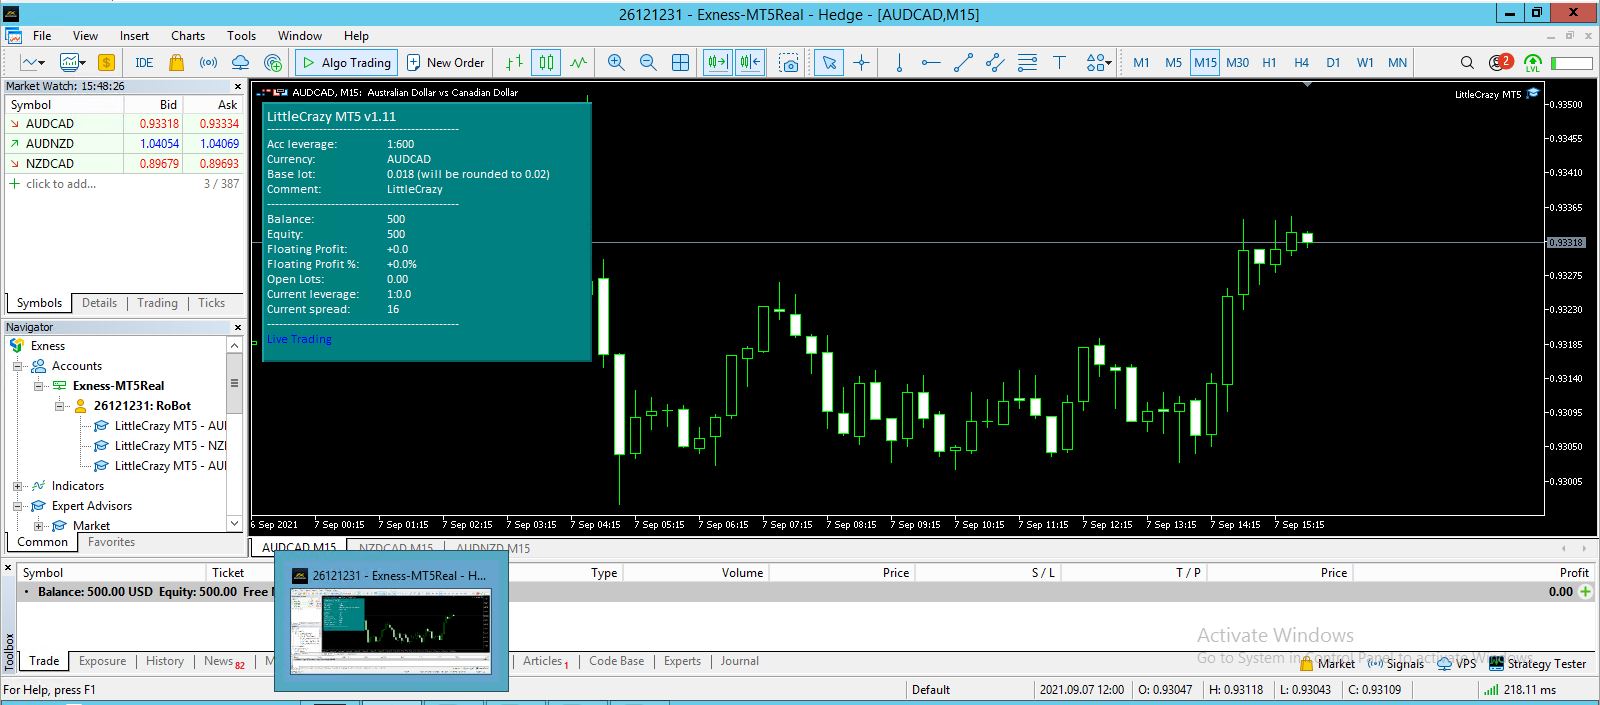Viewport: 1600px width, 705px height.
Task: Set timeframe to D1
Action: tap(1333, 62)
